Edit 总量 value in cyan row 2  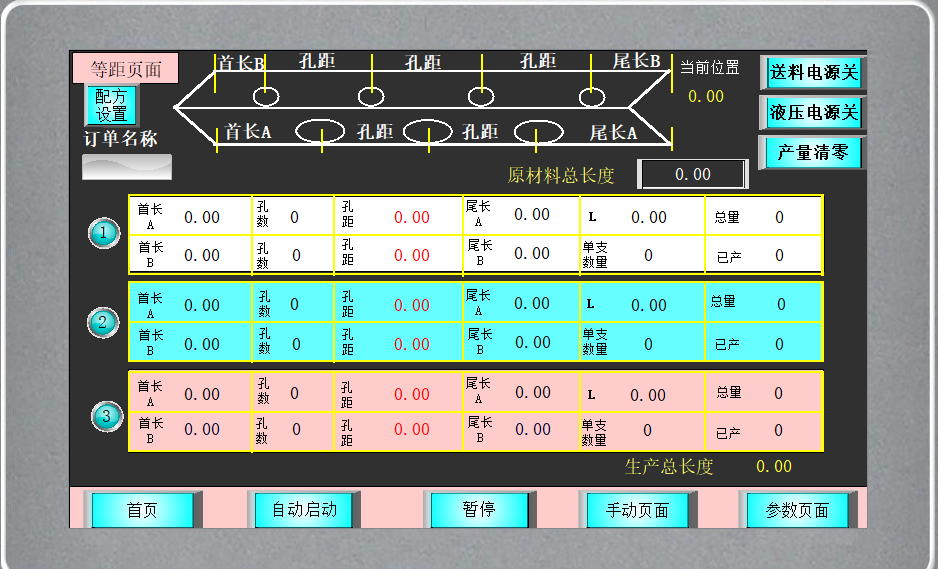click(781, 304)
